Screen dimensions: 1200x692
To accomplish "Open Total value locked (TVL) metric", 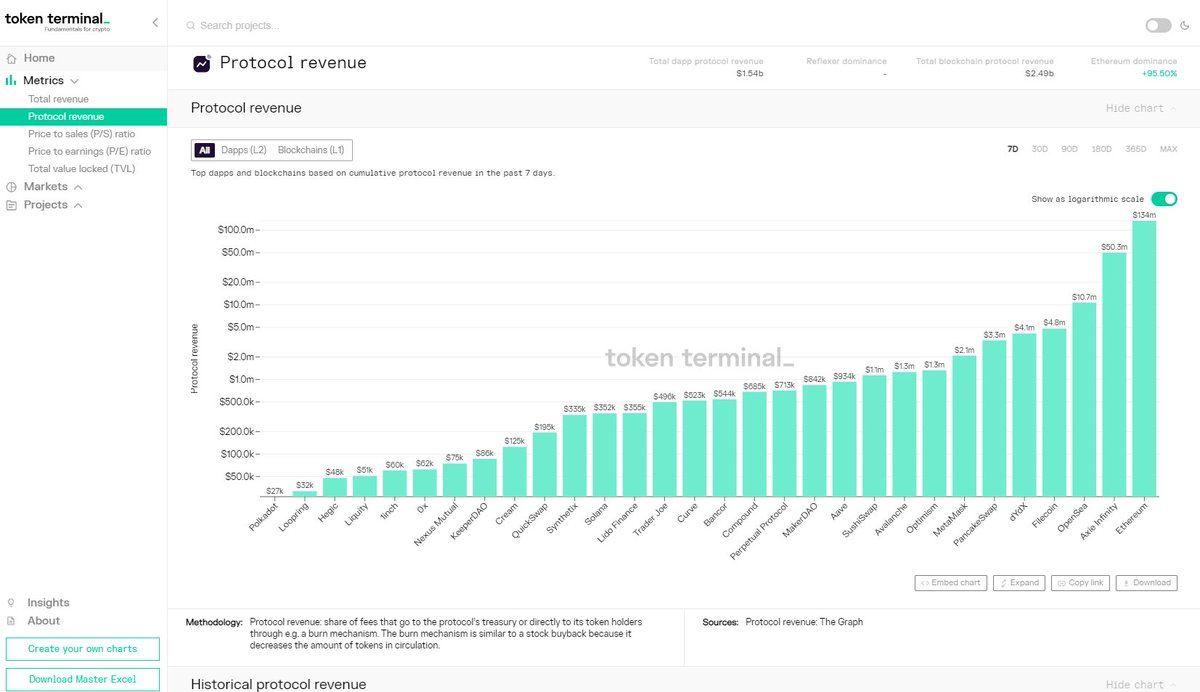I will click(x=84, y=169).
